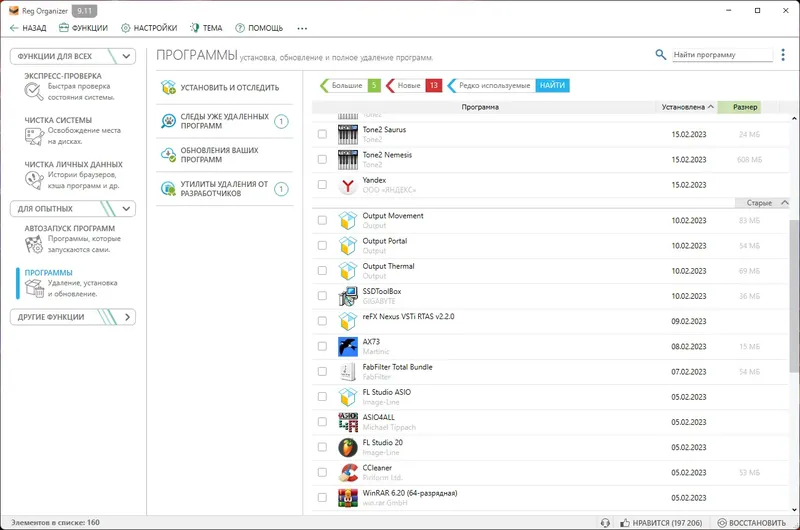Go back with Назад

coord(28,28)
